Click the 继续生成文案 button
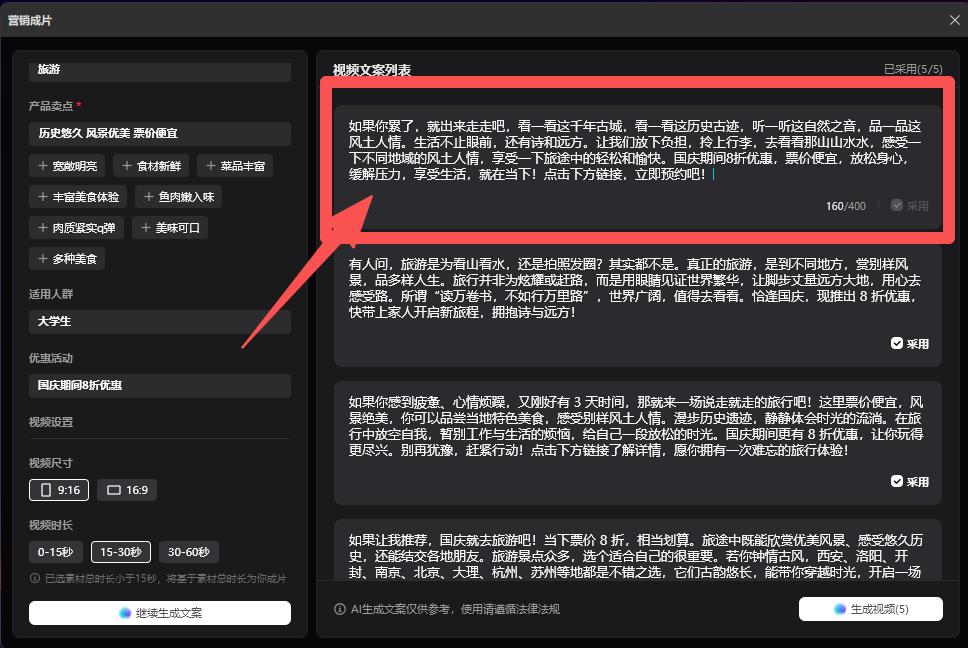The image size is (968, 648). (160, 613)
